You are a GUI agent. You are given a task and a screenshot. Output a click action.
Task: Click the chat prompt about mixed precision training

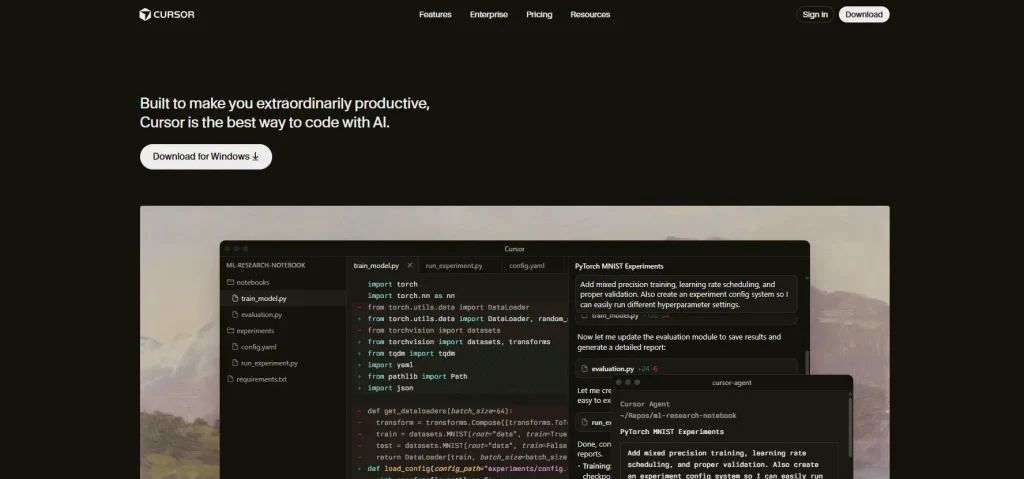tap(686, 295)
